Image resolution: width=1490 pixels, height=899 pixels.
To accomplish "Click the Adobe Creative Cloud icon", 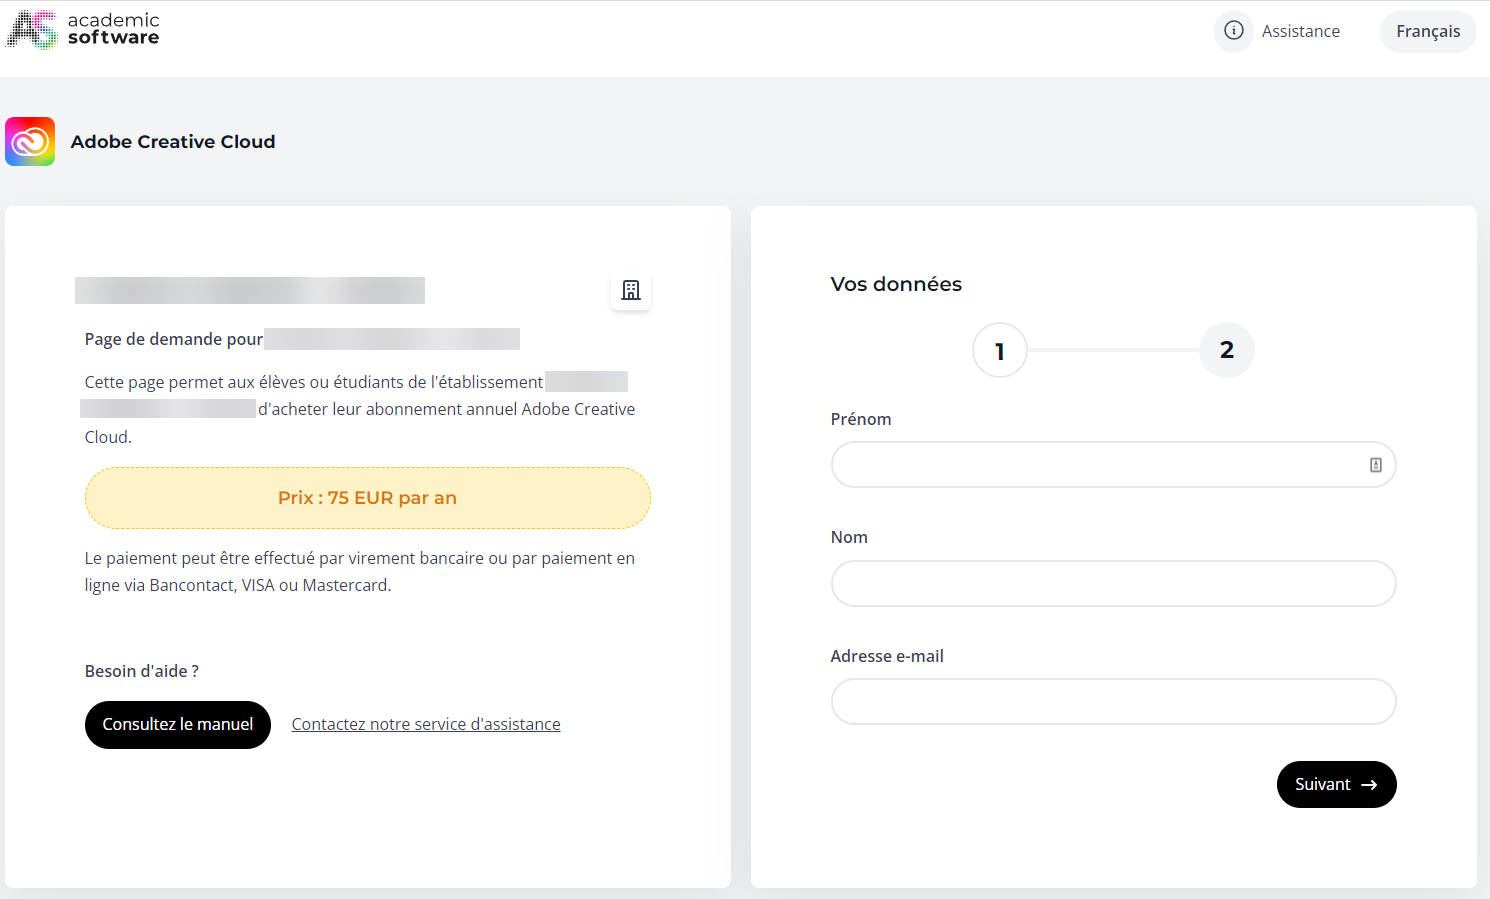I will coord(30,141).
